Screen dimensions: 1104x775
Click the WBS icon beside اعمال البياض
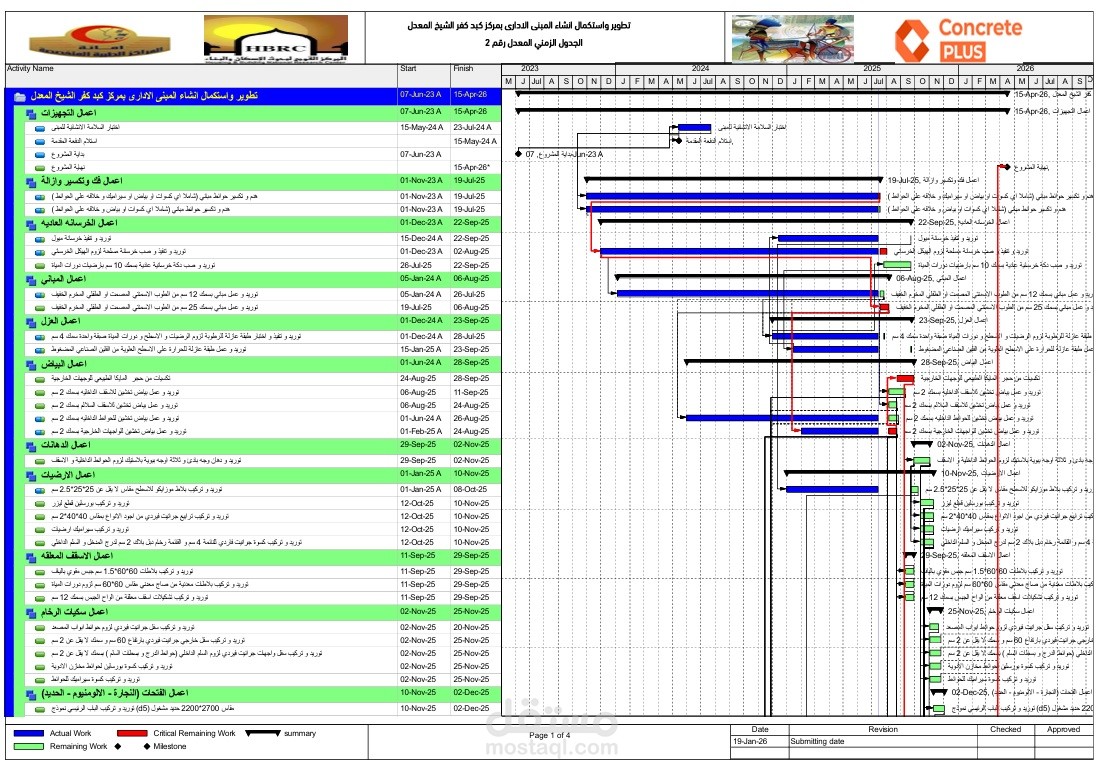click(x=31, y=365)
